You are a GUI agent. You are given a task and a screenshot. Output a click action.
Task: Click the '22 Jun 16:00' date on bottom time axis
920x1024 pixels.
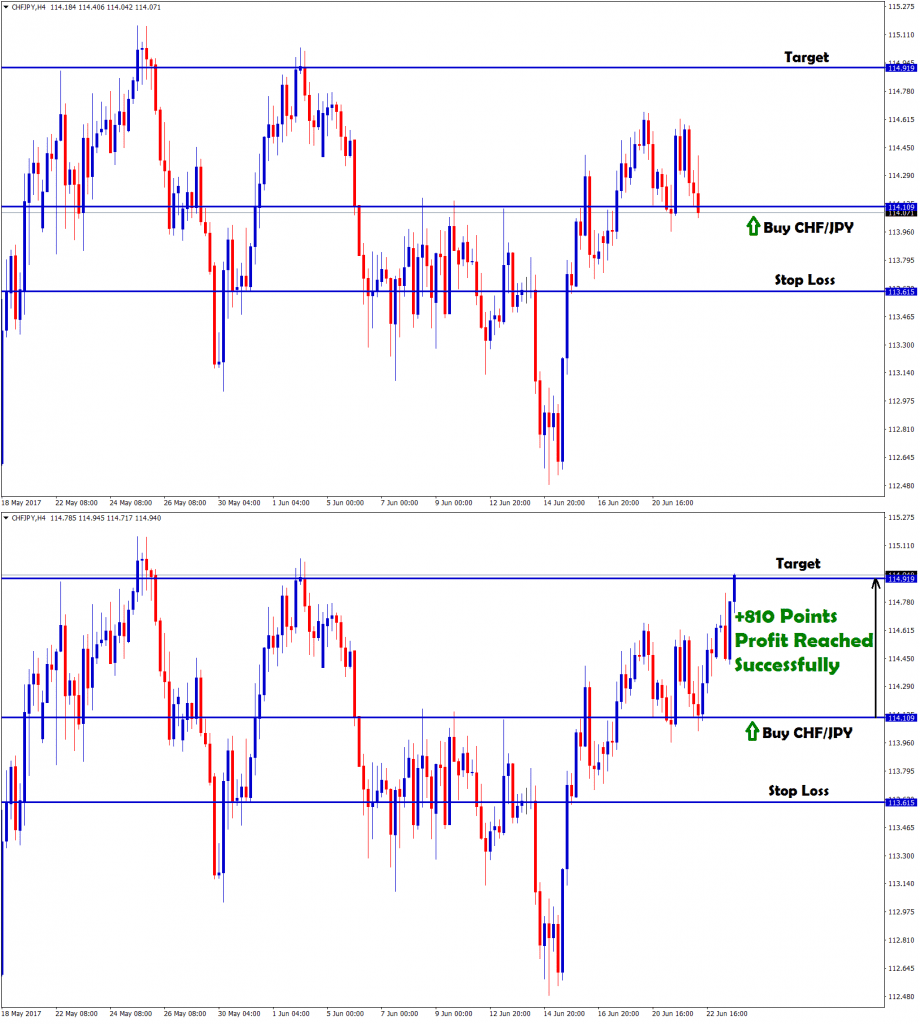point(727,1014)
